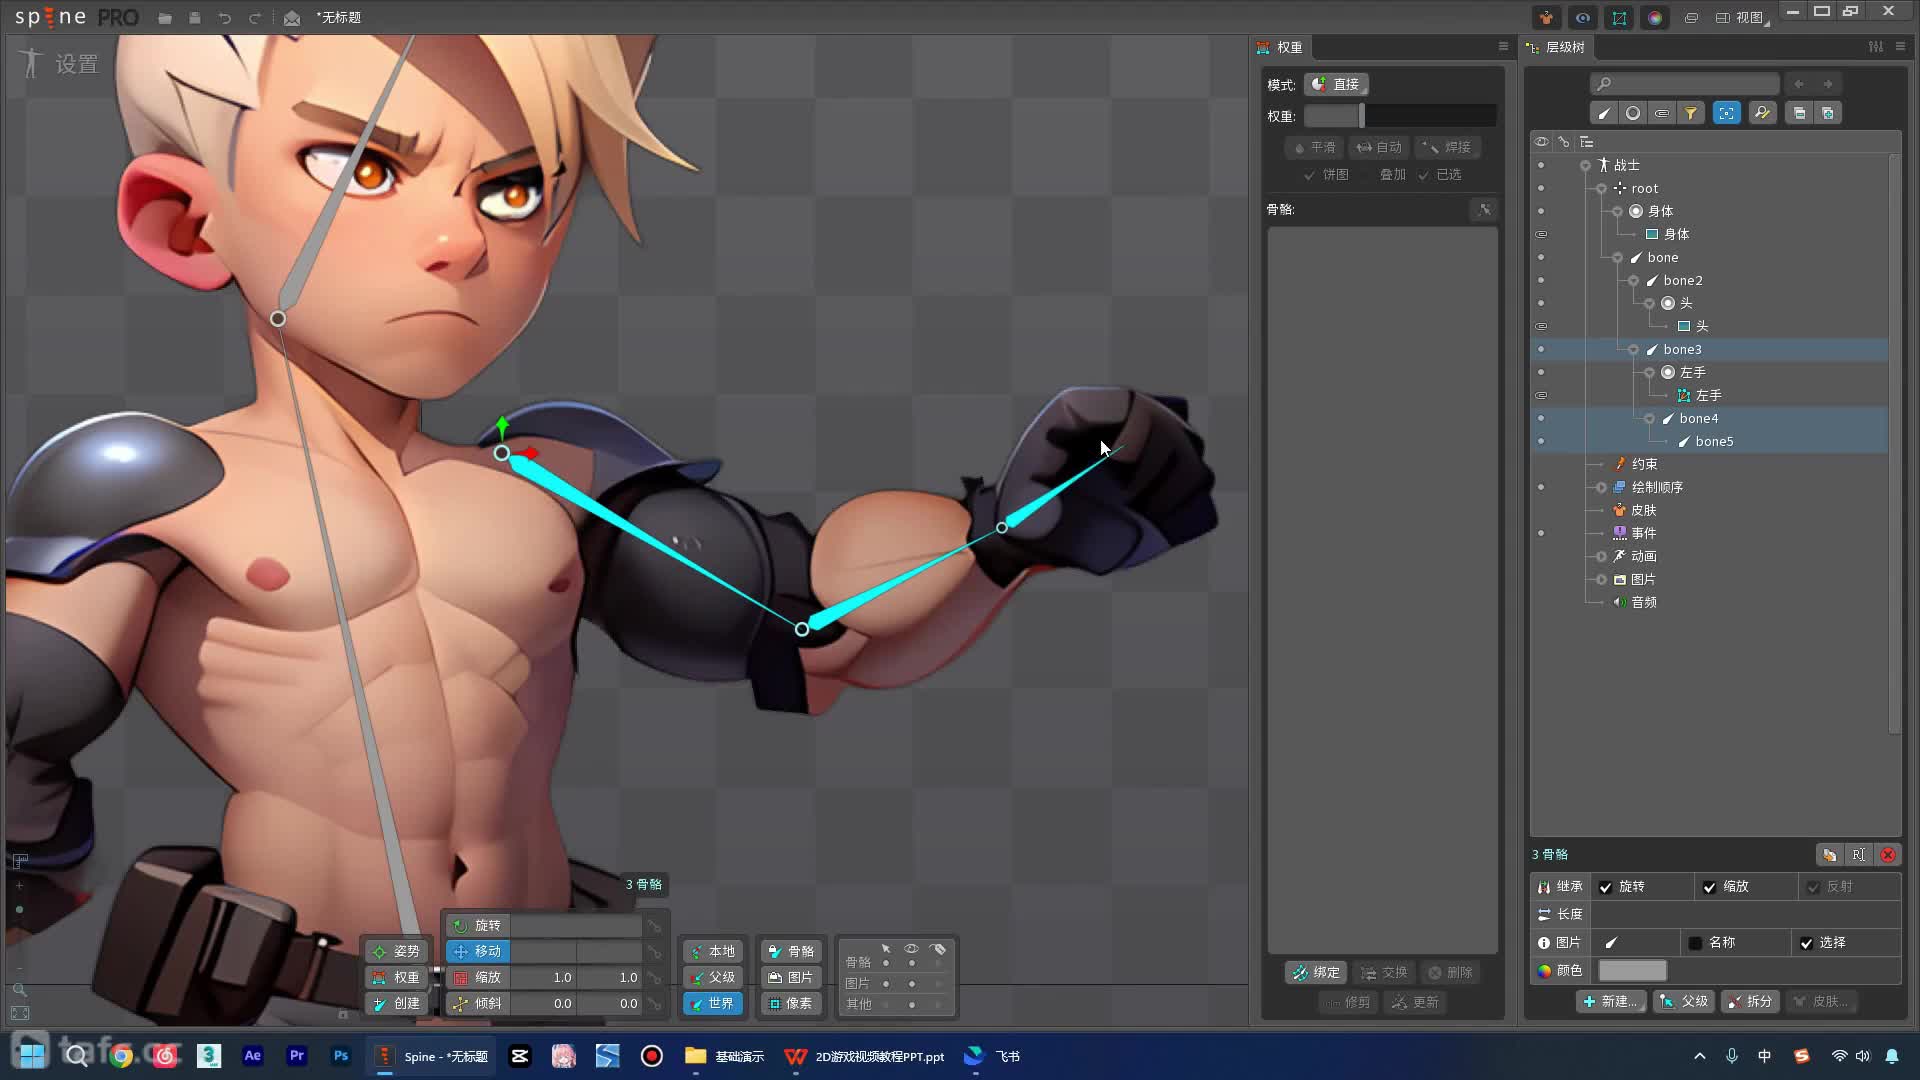Toggle the slot filter circle icon

1633,113
